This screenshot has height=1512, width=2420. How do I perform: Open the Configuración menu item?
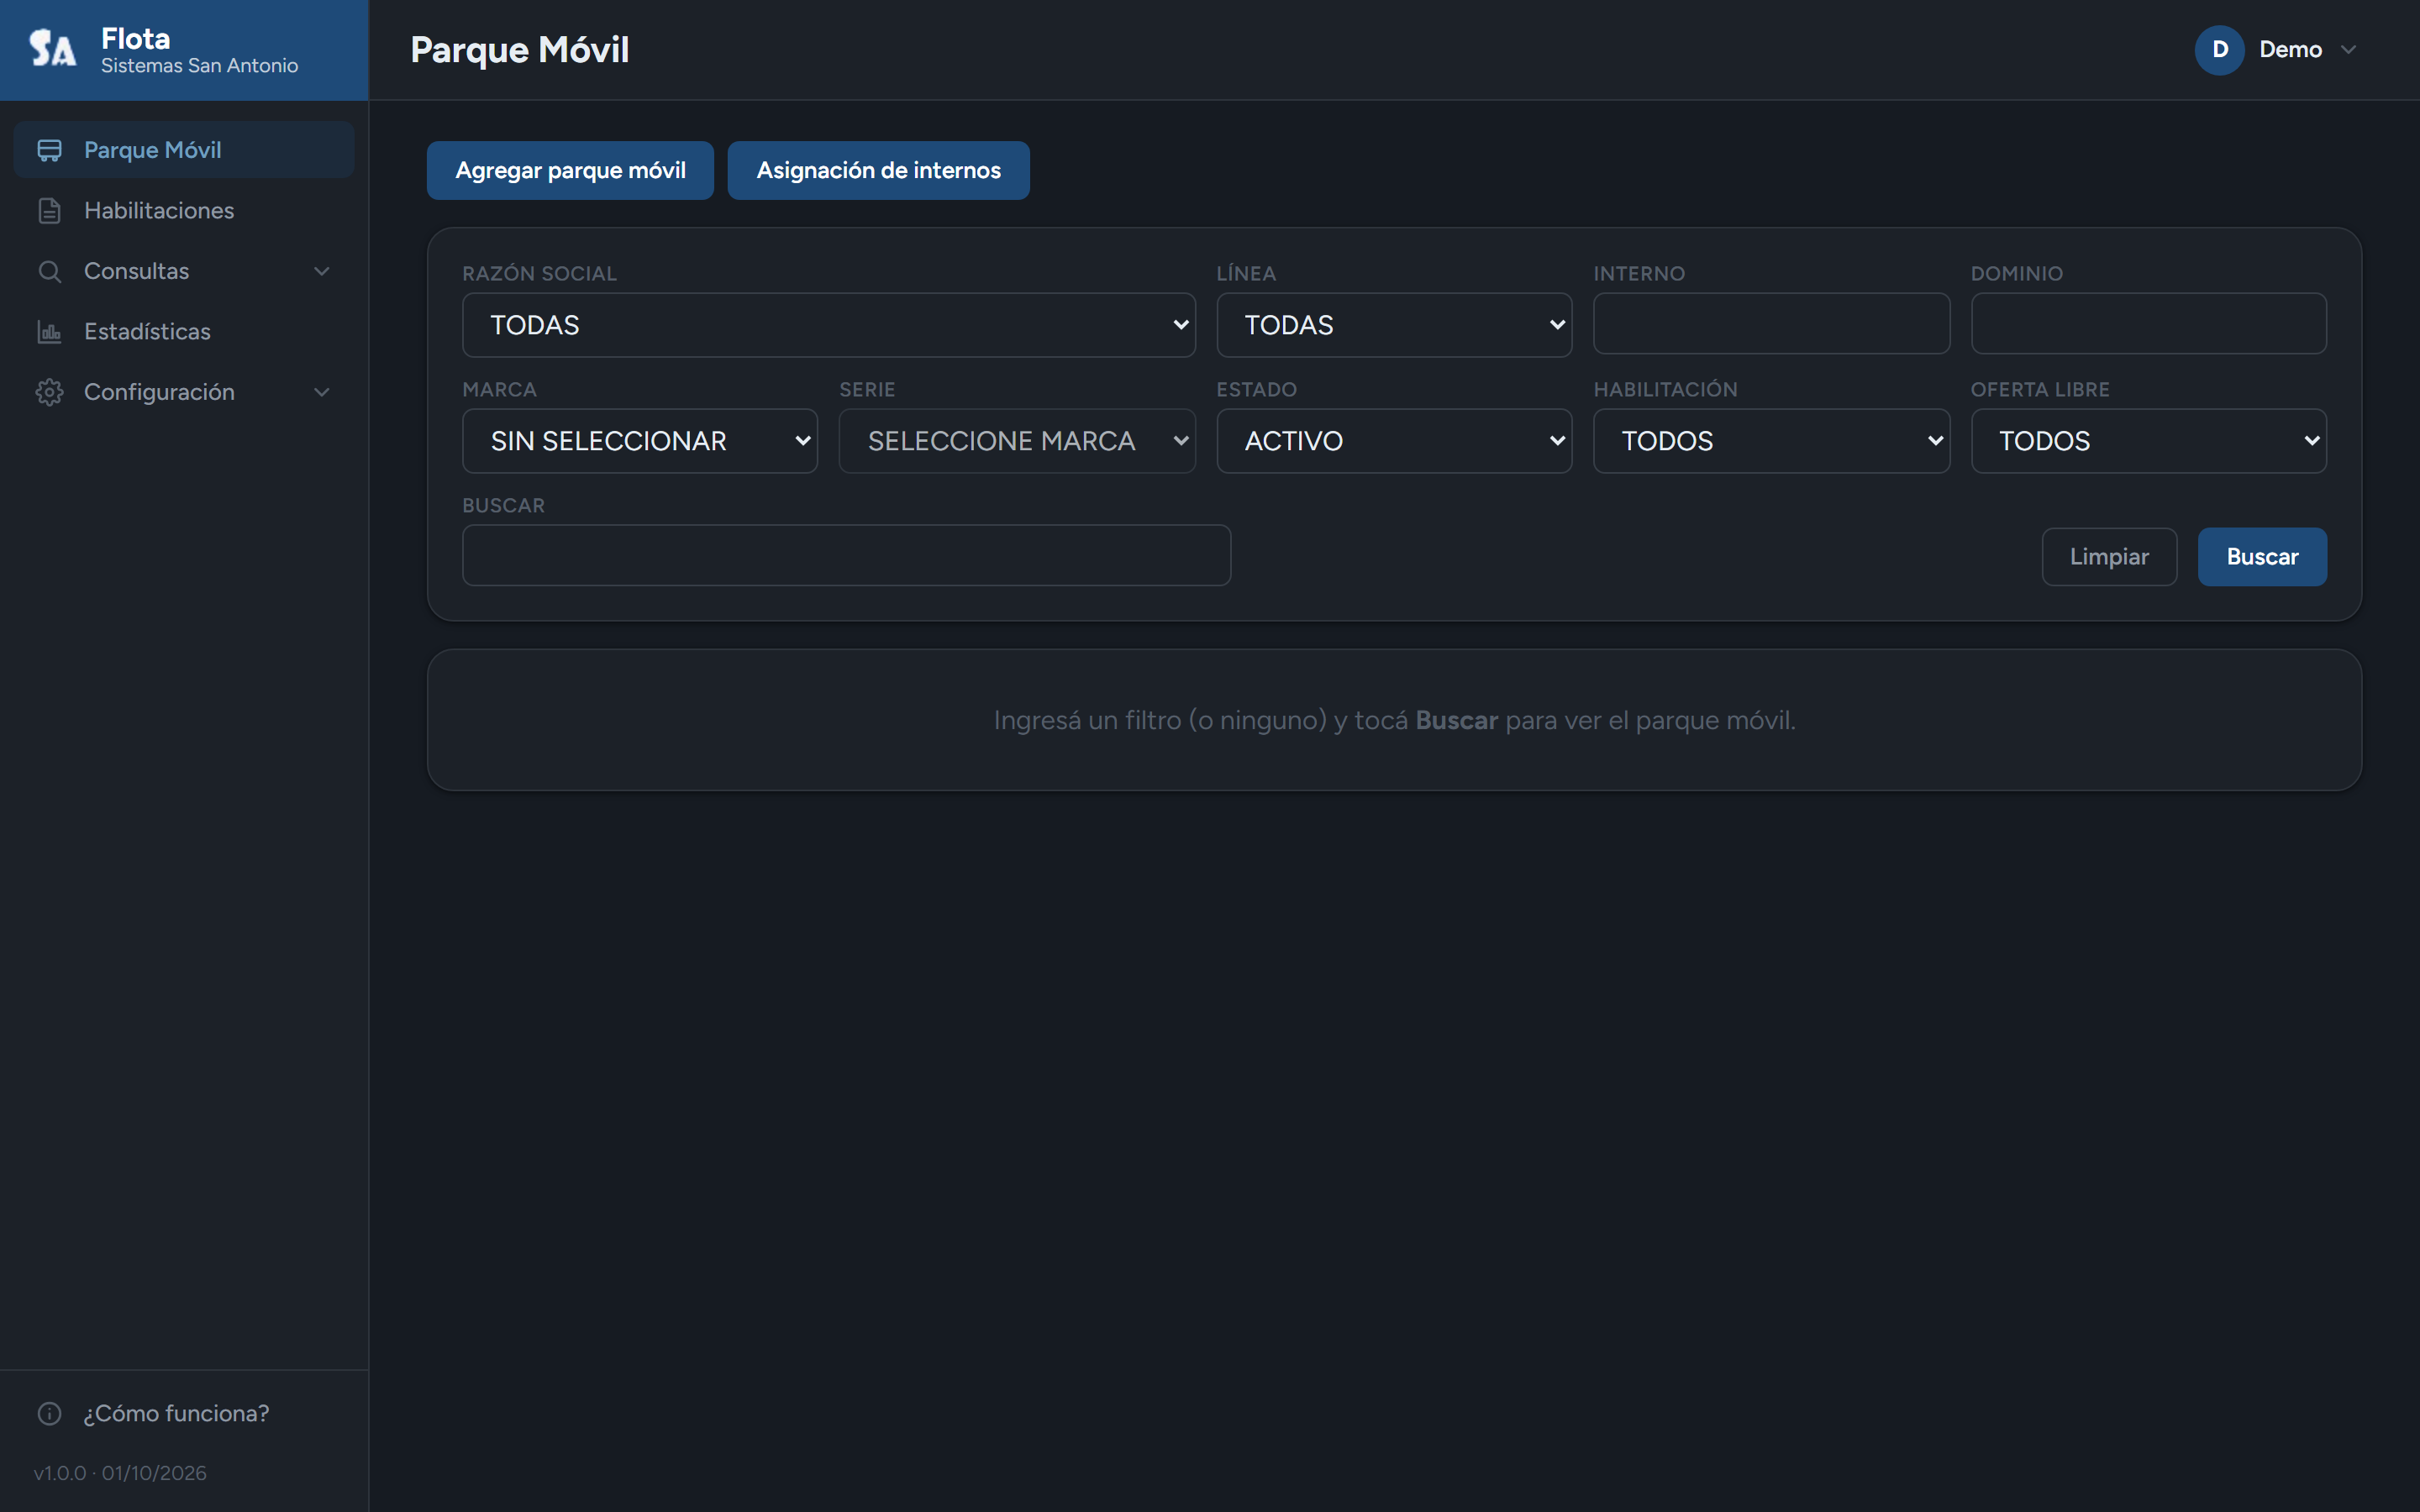184,392
